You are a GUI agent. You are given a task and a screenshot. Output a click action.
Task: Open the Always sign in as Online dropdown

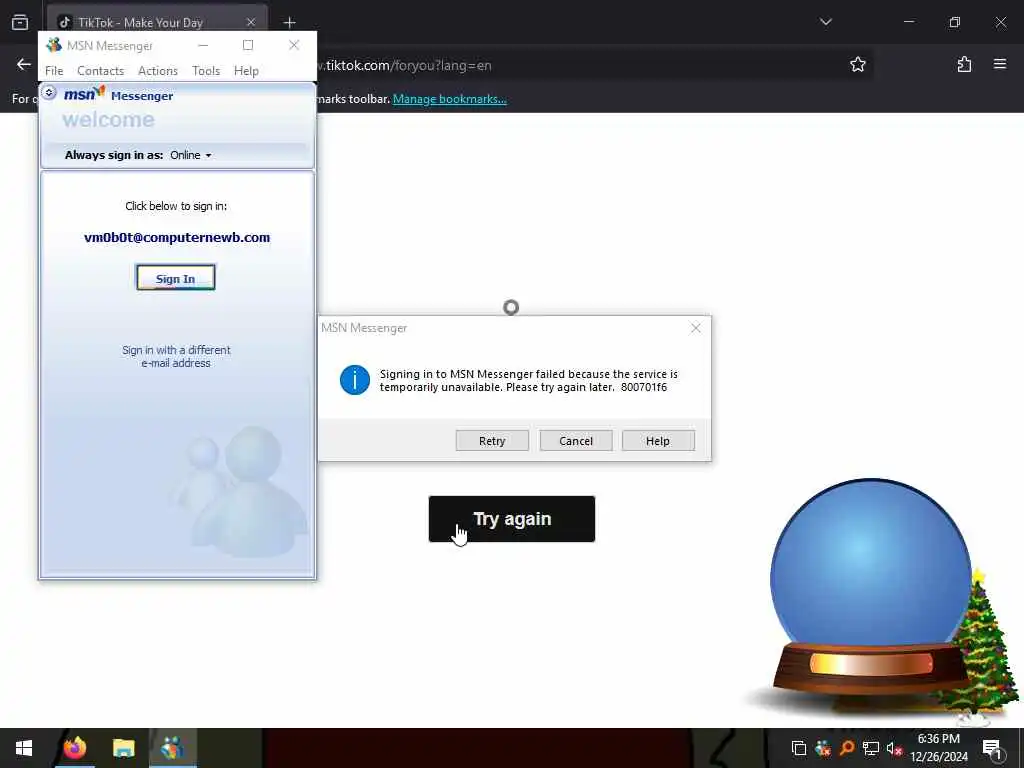(191, 155)
